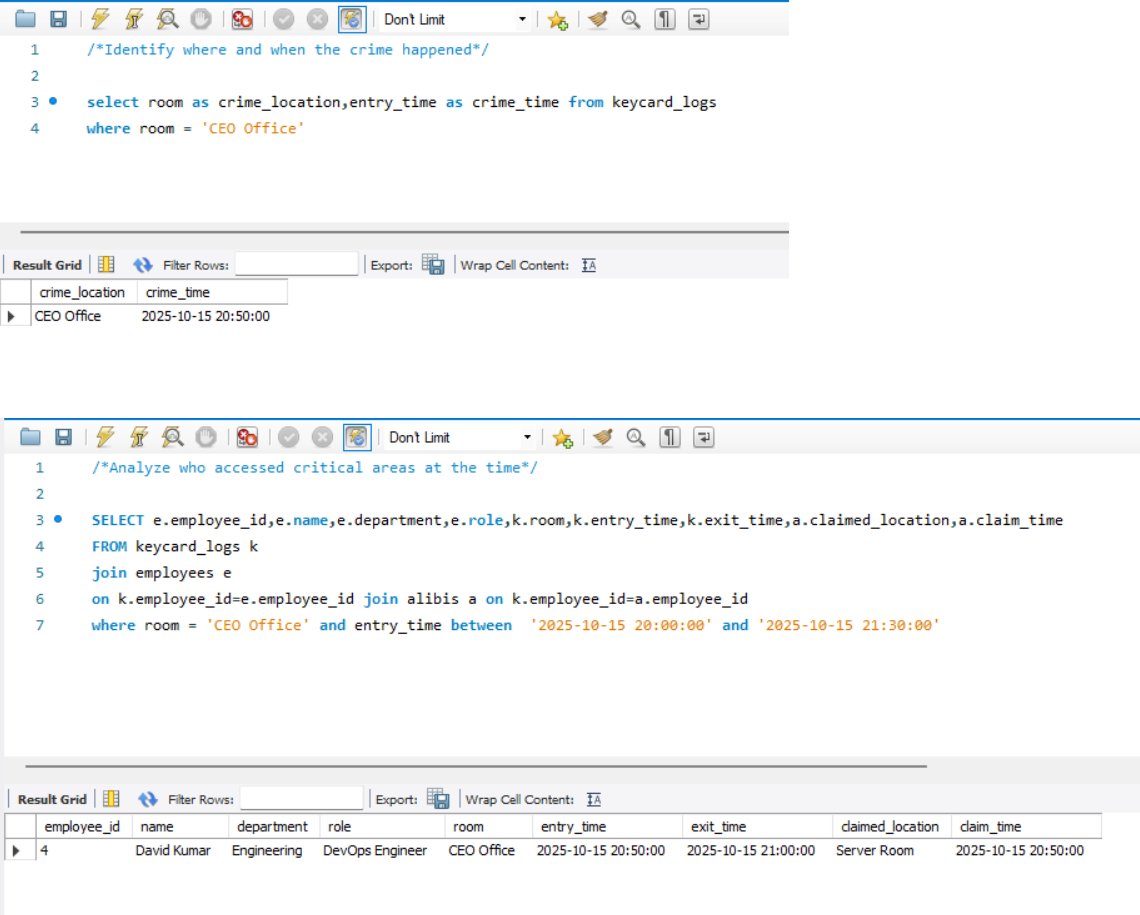Click line 3 breakpoint dot in upper editor
This screenshot has height=915, width=1140.
pyautogui.click(x=53, y=101)
